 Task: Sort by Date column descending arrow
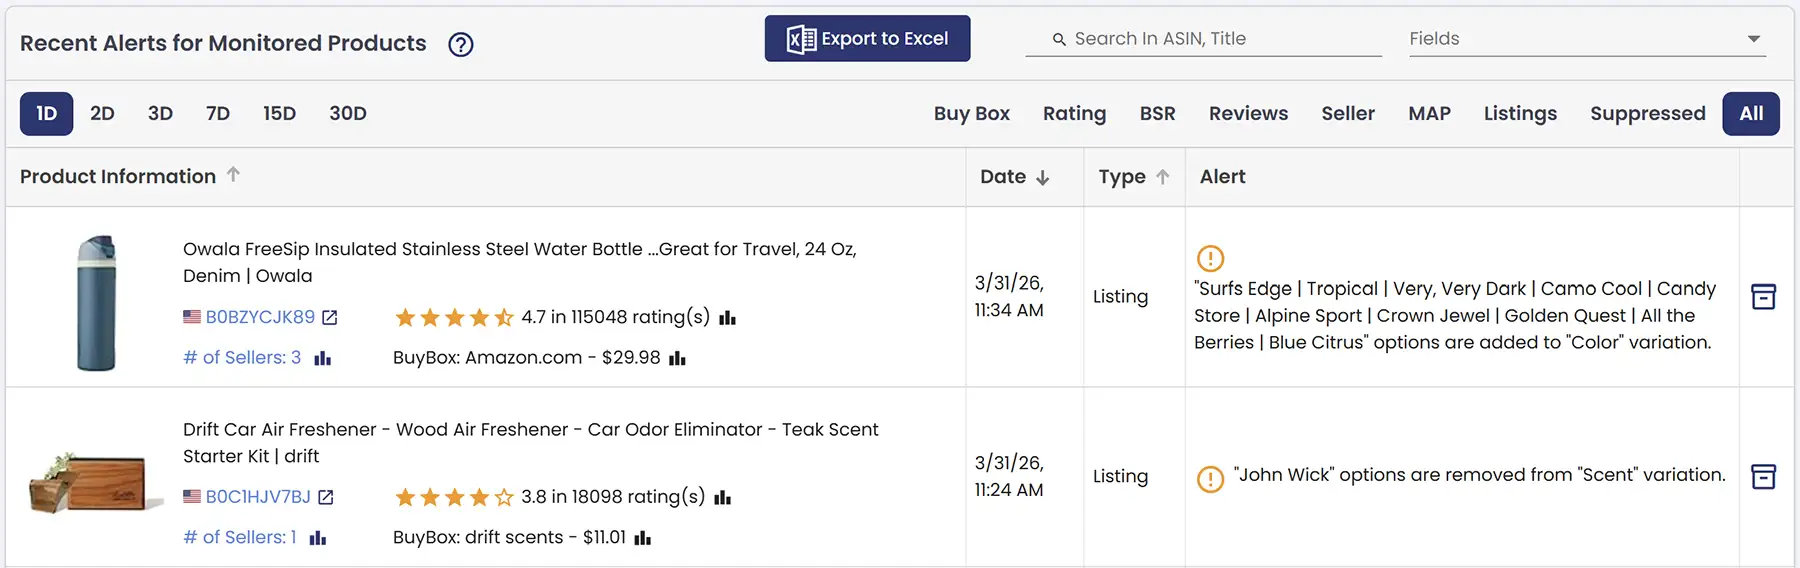pyautogui.click(x=1042, y=177)
